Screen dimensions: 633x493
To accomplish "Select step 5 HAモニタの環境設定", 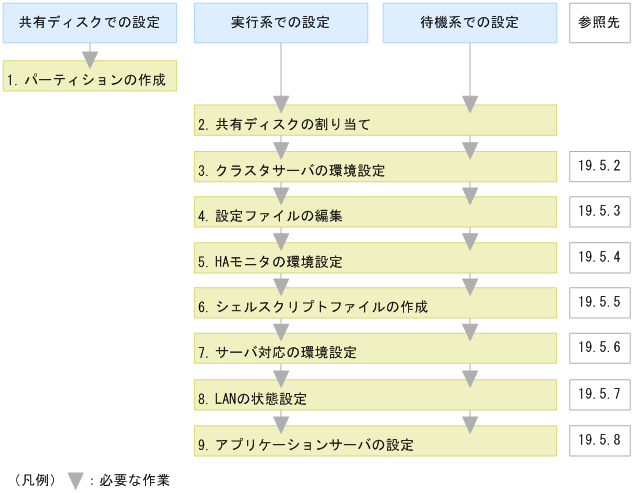I will pyautogui.click(x=375, y=260).
